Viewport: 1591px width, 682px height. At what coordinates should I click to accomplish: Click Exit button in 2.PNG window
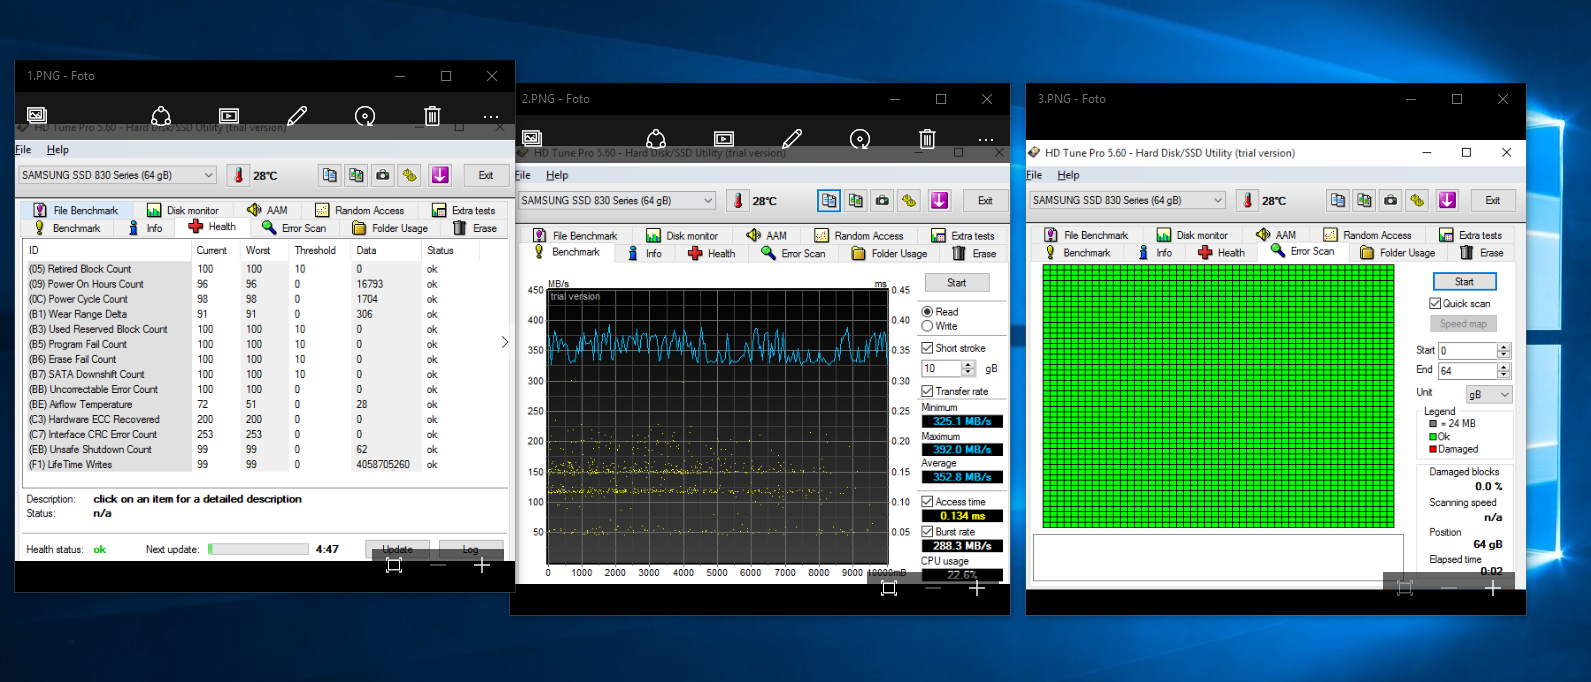[x=985, y=200]
